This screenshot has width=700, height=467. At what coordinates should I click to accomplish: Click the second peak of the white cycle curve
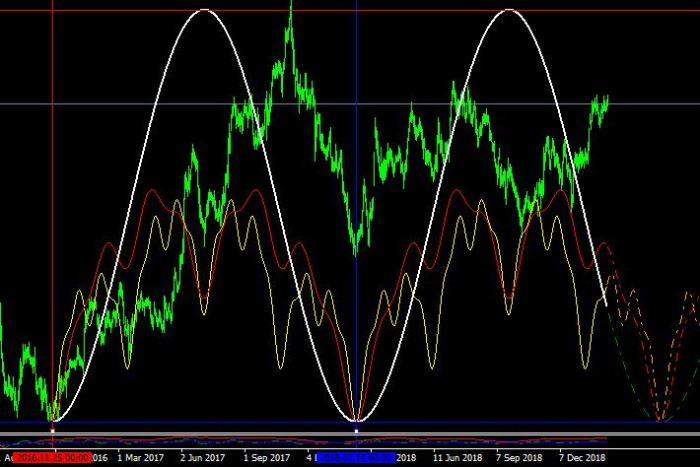(509, 10)
